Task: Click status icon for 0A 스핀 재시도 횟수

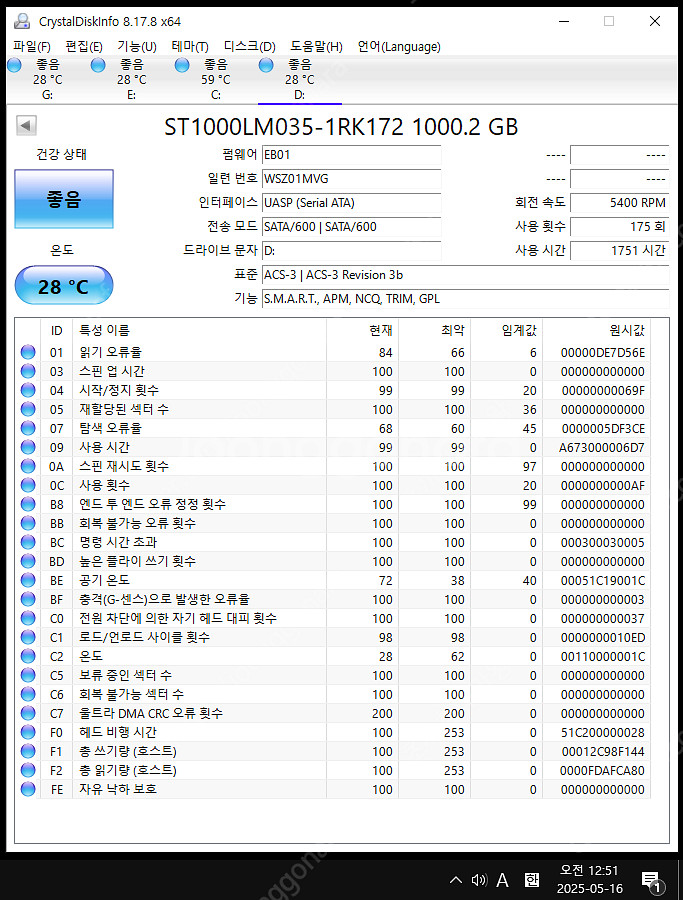Action: [x=28, y=466]
